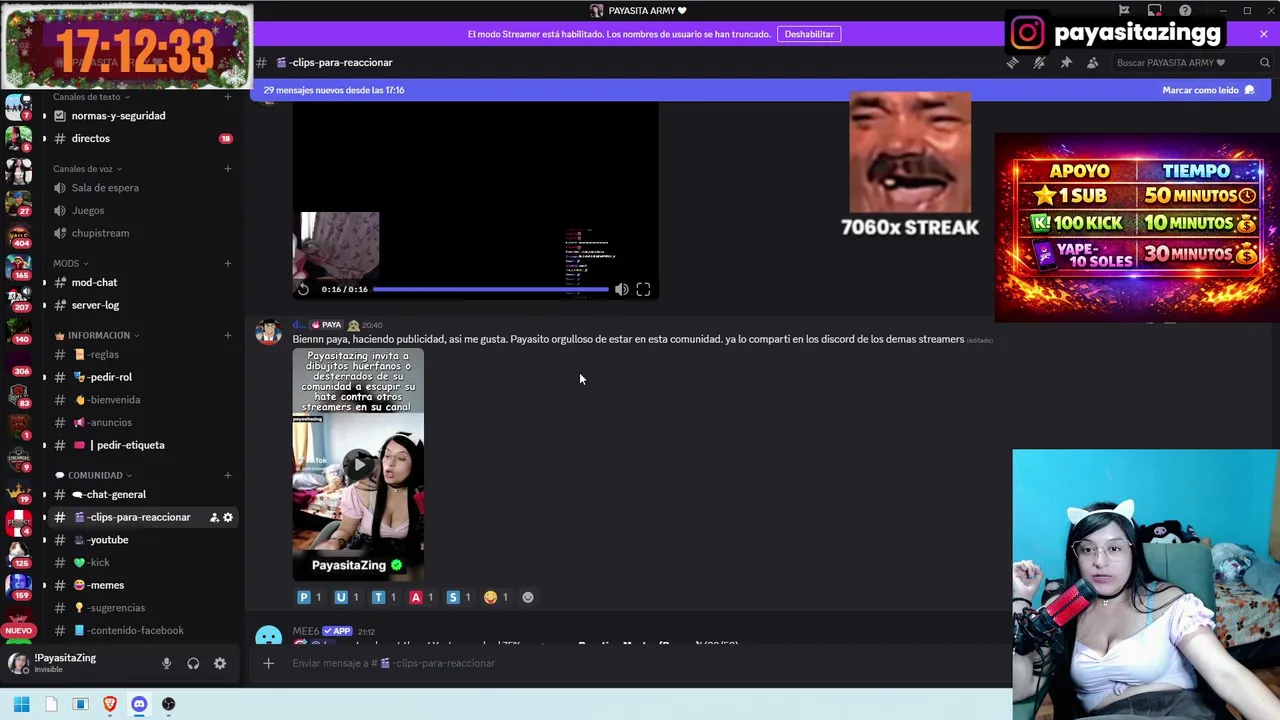Create channel in COMUNIDAD category plus
The height and width of the screenshot is (720, 1280).
[x=228, y=475]
